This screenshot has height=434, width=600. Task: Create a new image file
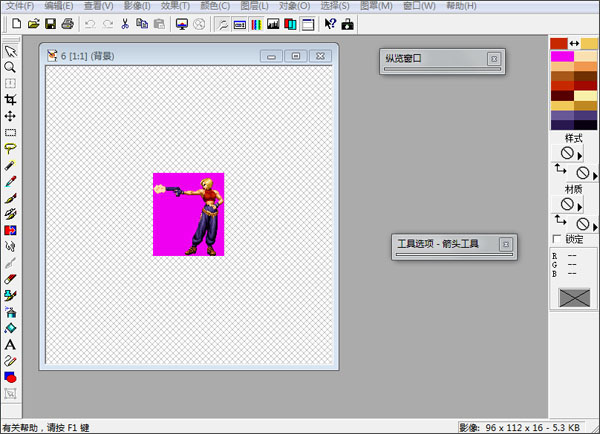coord(16,24)
